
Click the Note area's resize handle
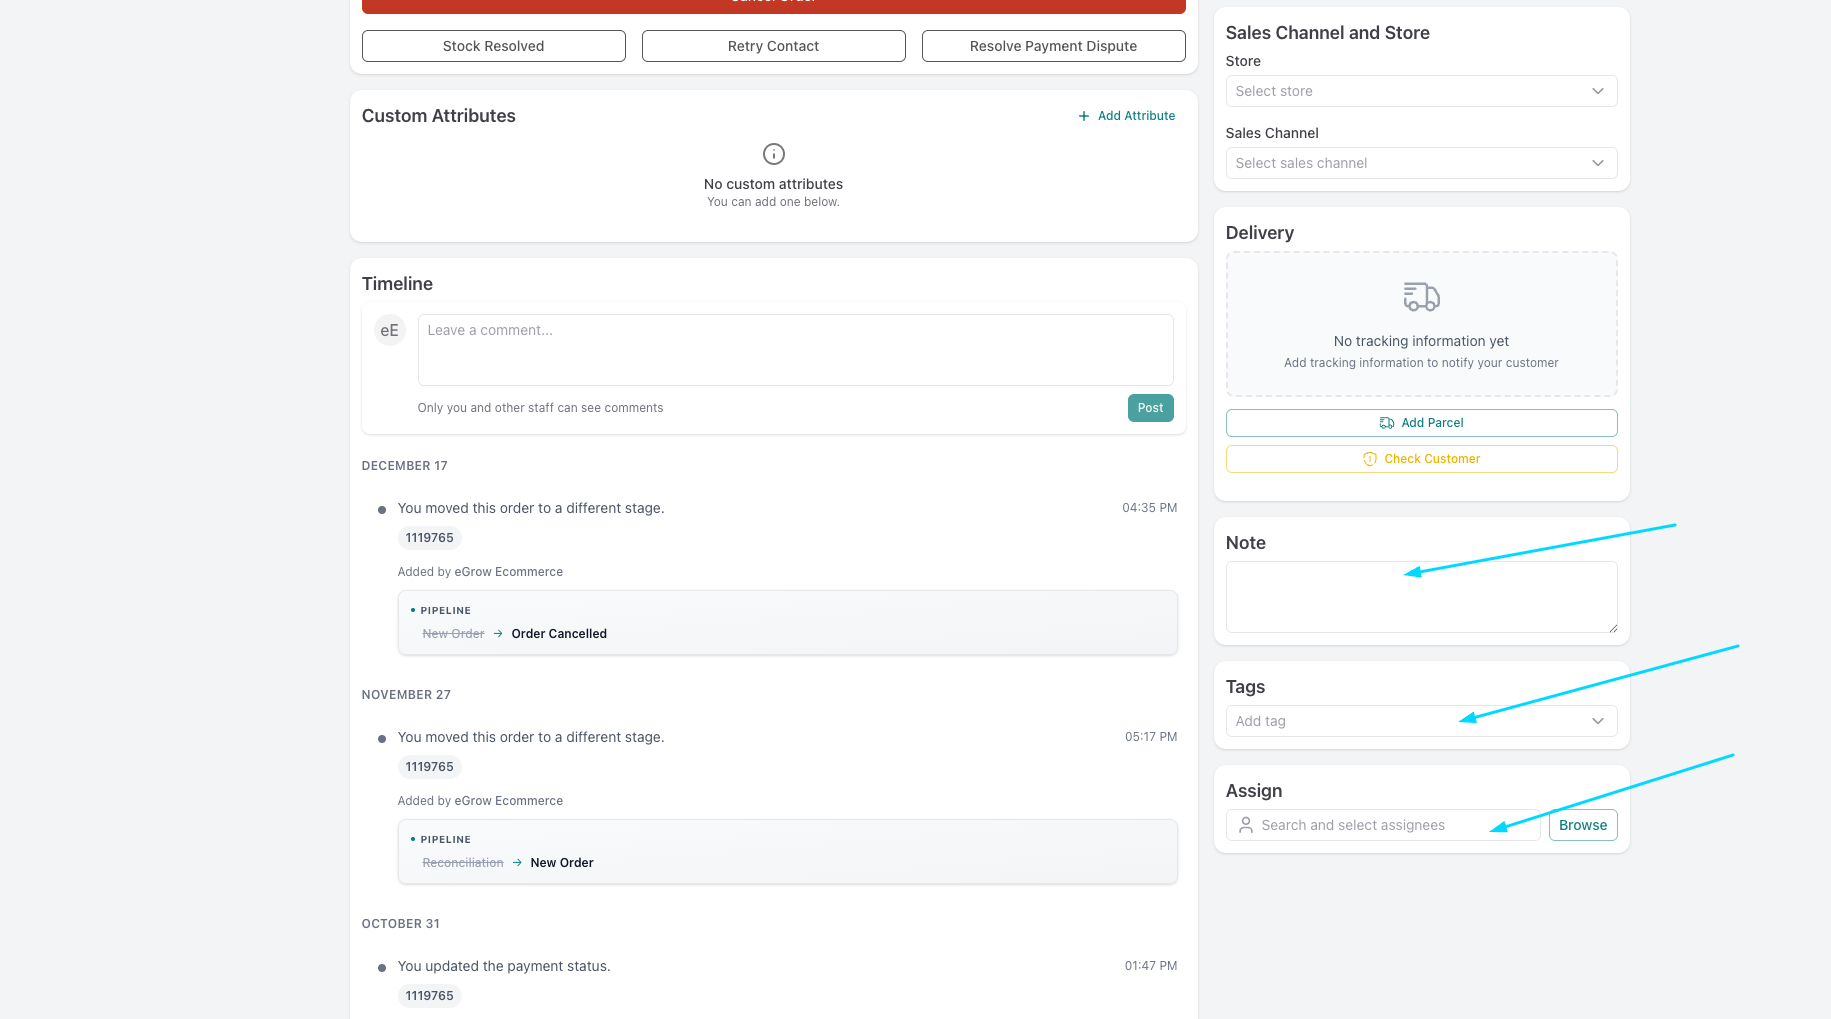(x=1613, y=628)
